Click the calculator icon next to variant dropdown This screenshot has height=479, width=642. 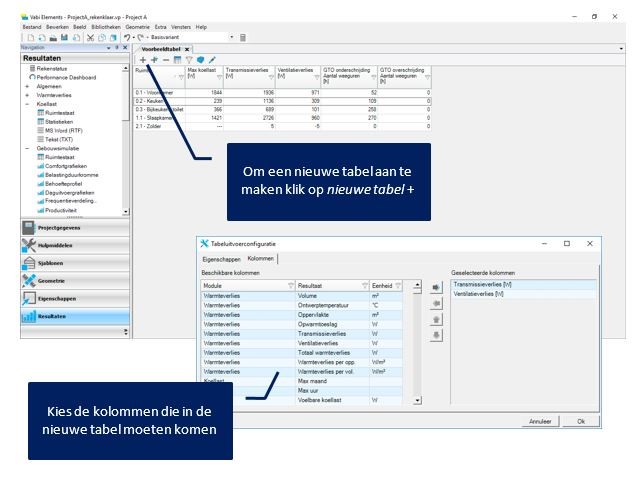point(242,37)
